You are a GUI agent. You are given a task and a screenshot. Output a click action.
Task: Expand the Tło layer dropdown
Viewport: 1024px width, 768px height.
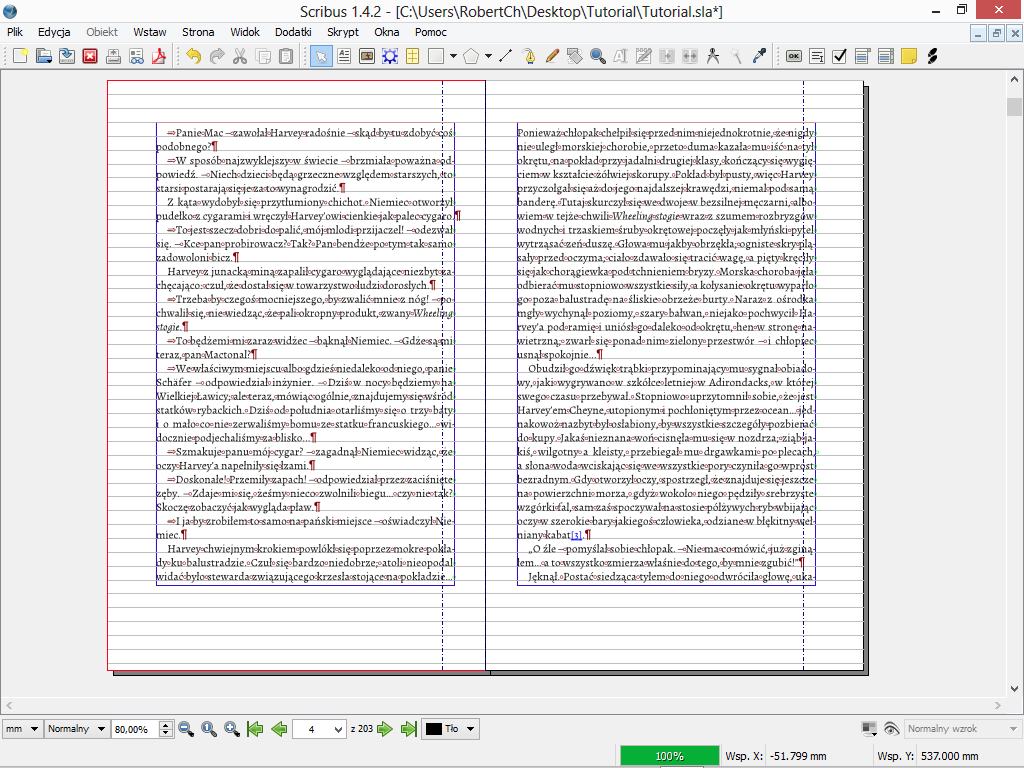pyautogui.click(x=470, y=729)
